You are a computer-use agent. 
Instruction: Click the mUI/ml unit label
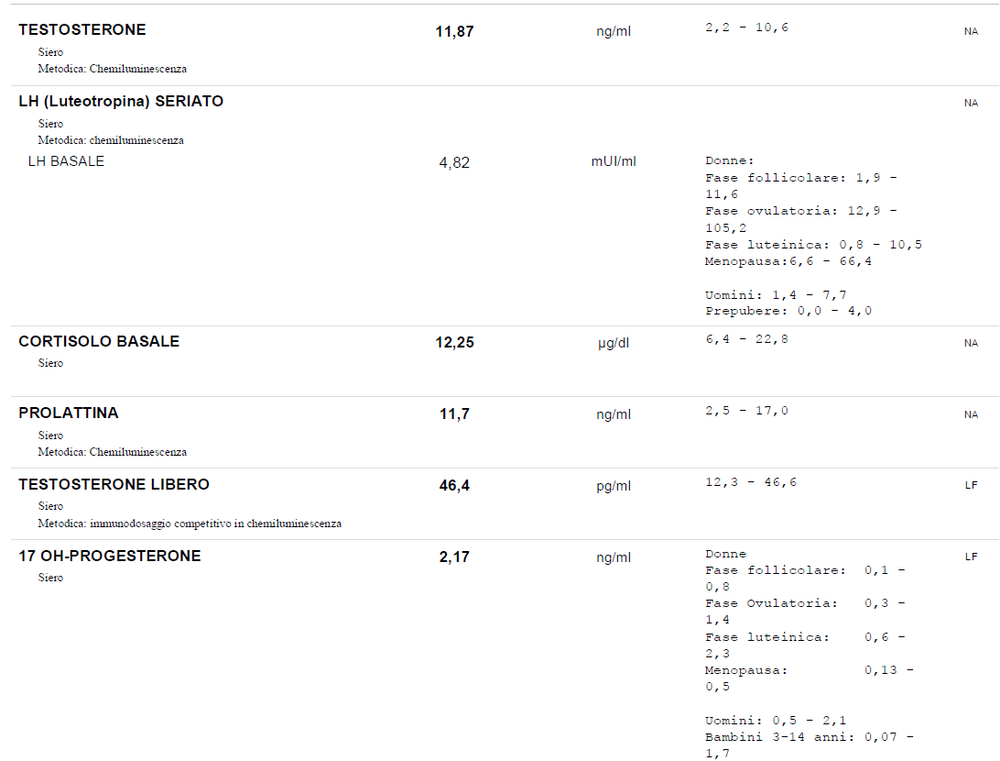point(613,162)
